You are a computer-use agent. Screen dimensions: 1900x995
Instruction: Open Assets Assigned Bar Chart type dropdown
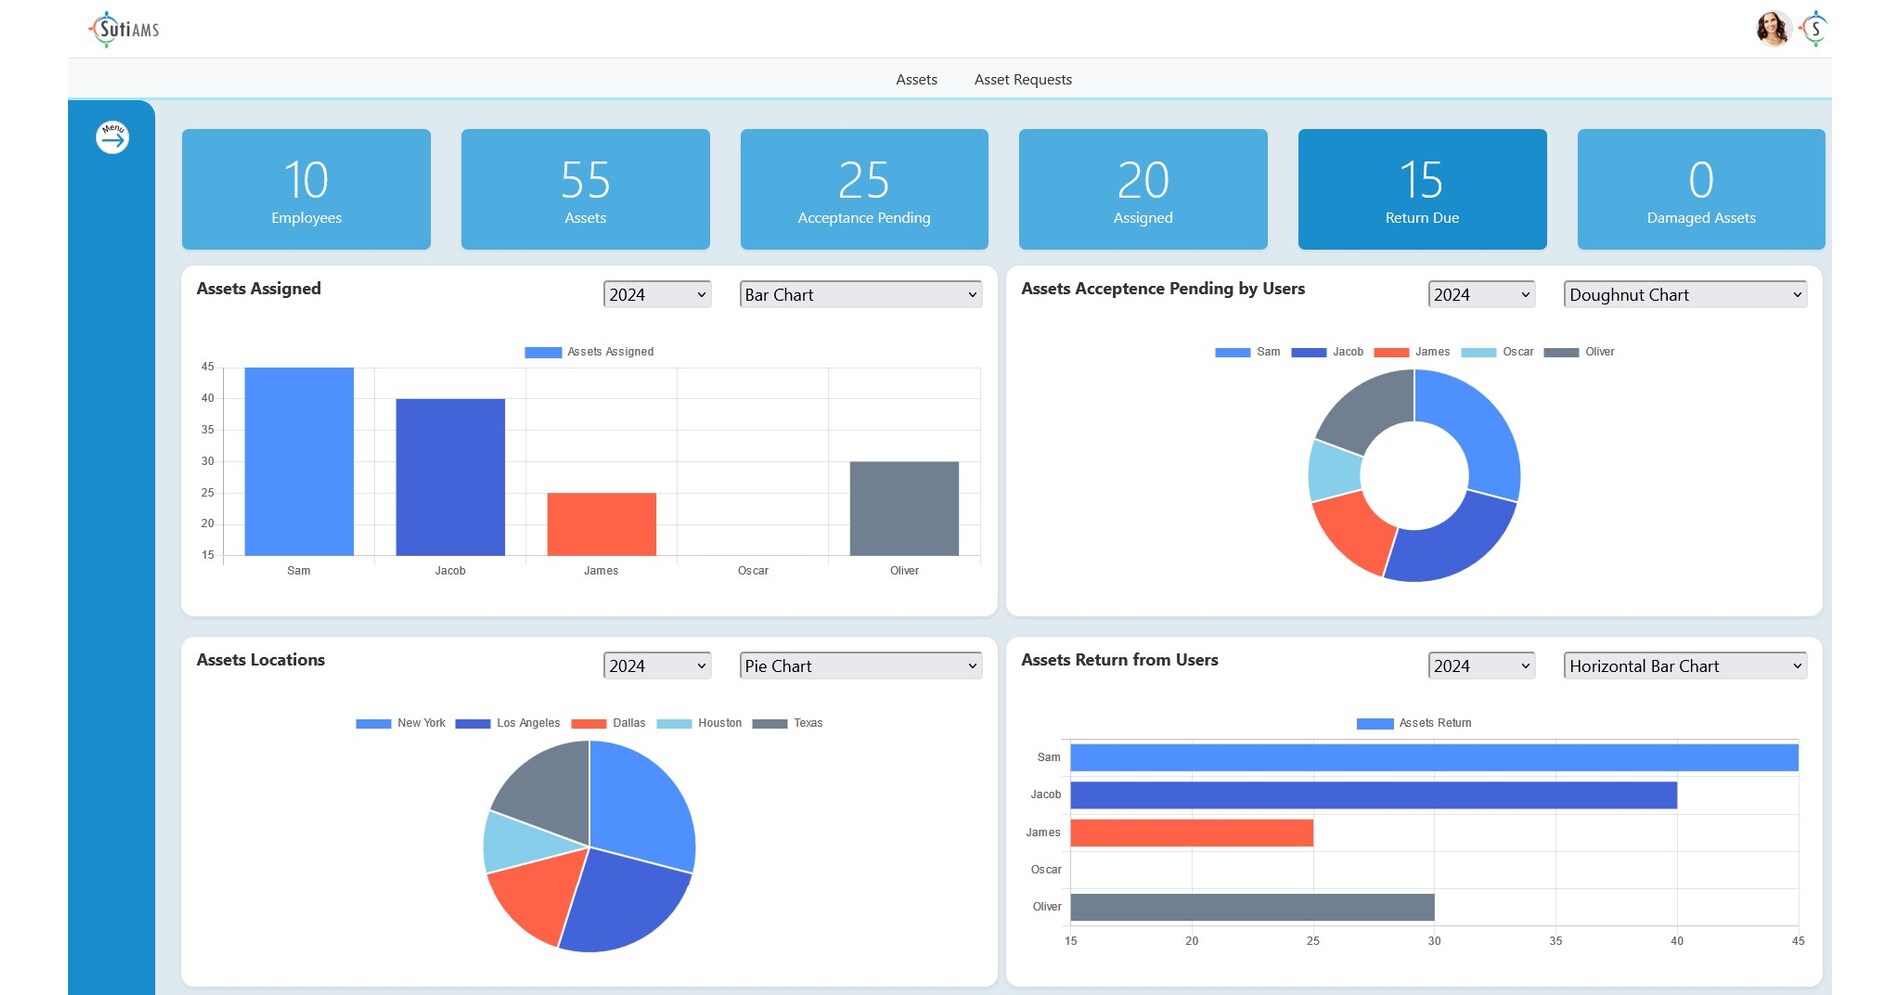coord(860,294)
